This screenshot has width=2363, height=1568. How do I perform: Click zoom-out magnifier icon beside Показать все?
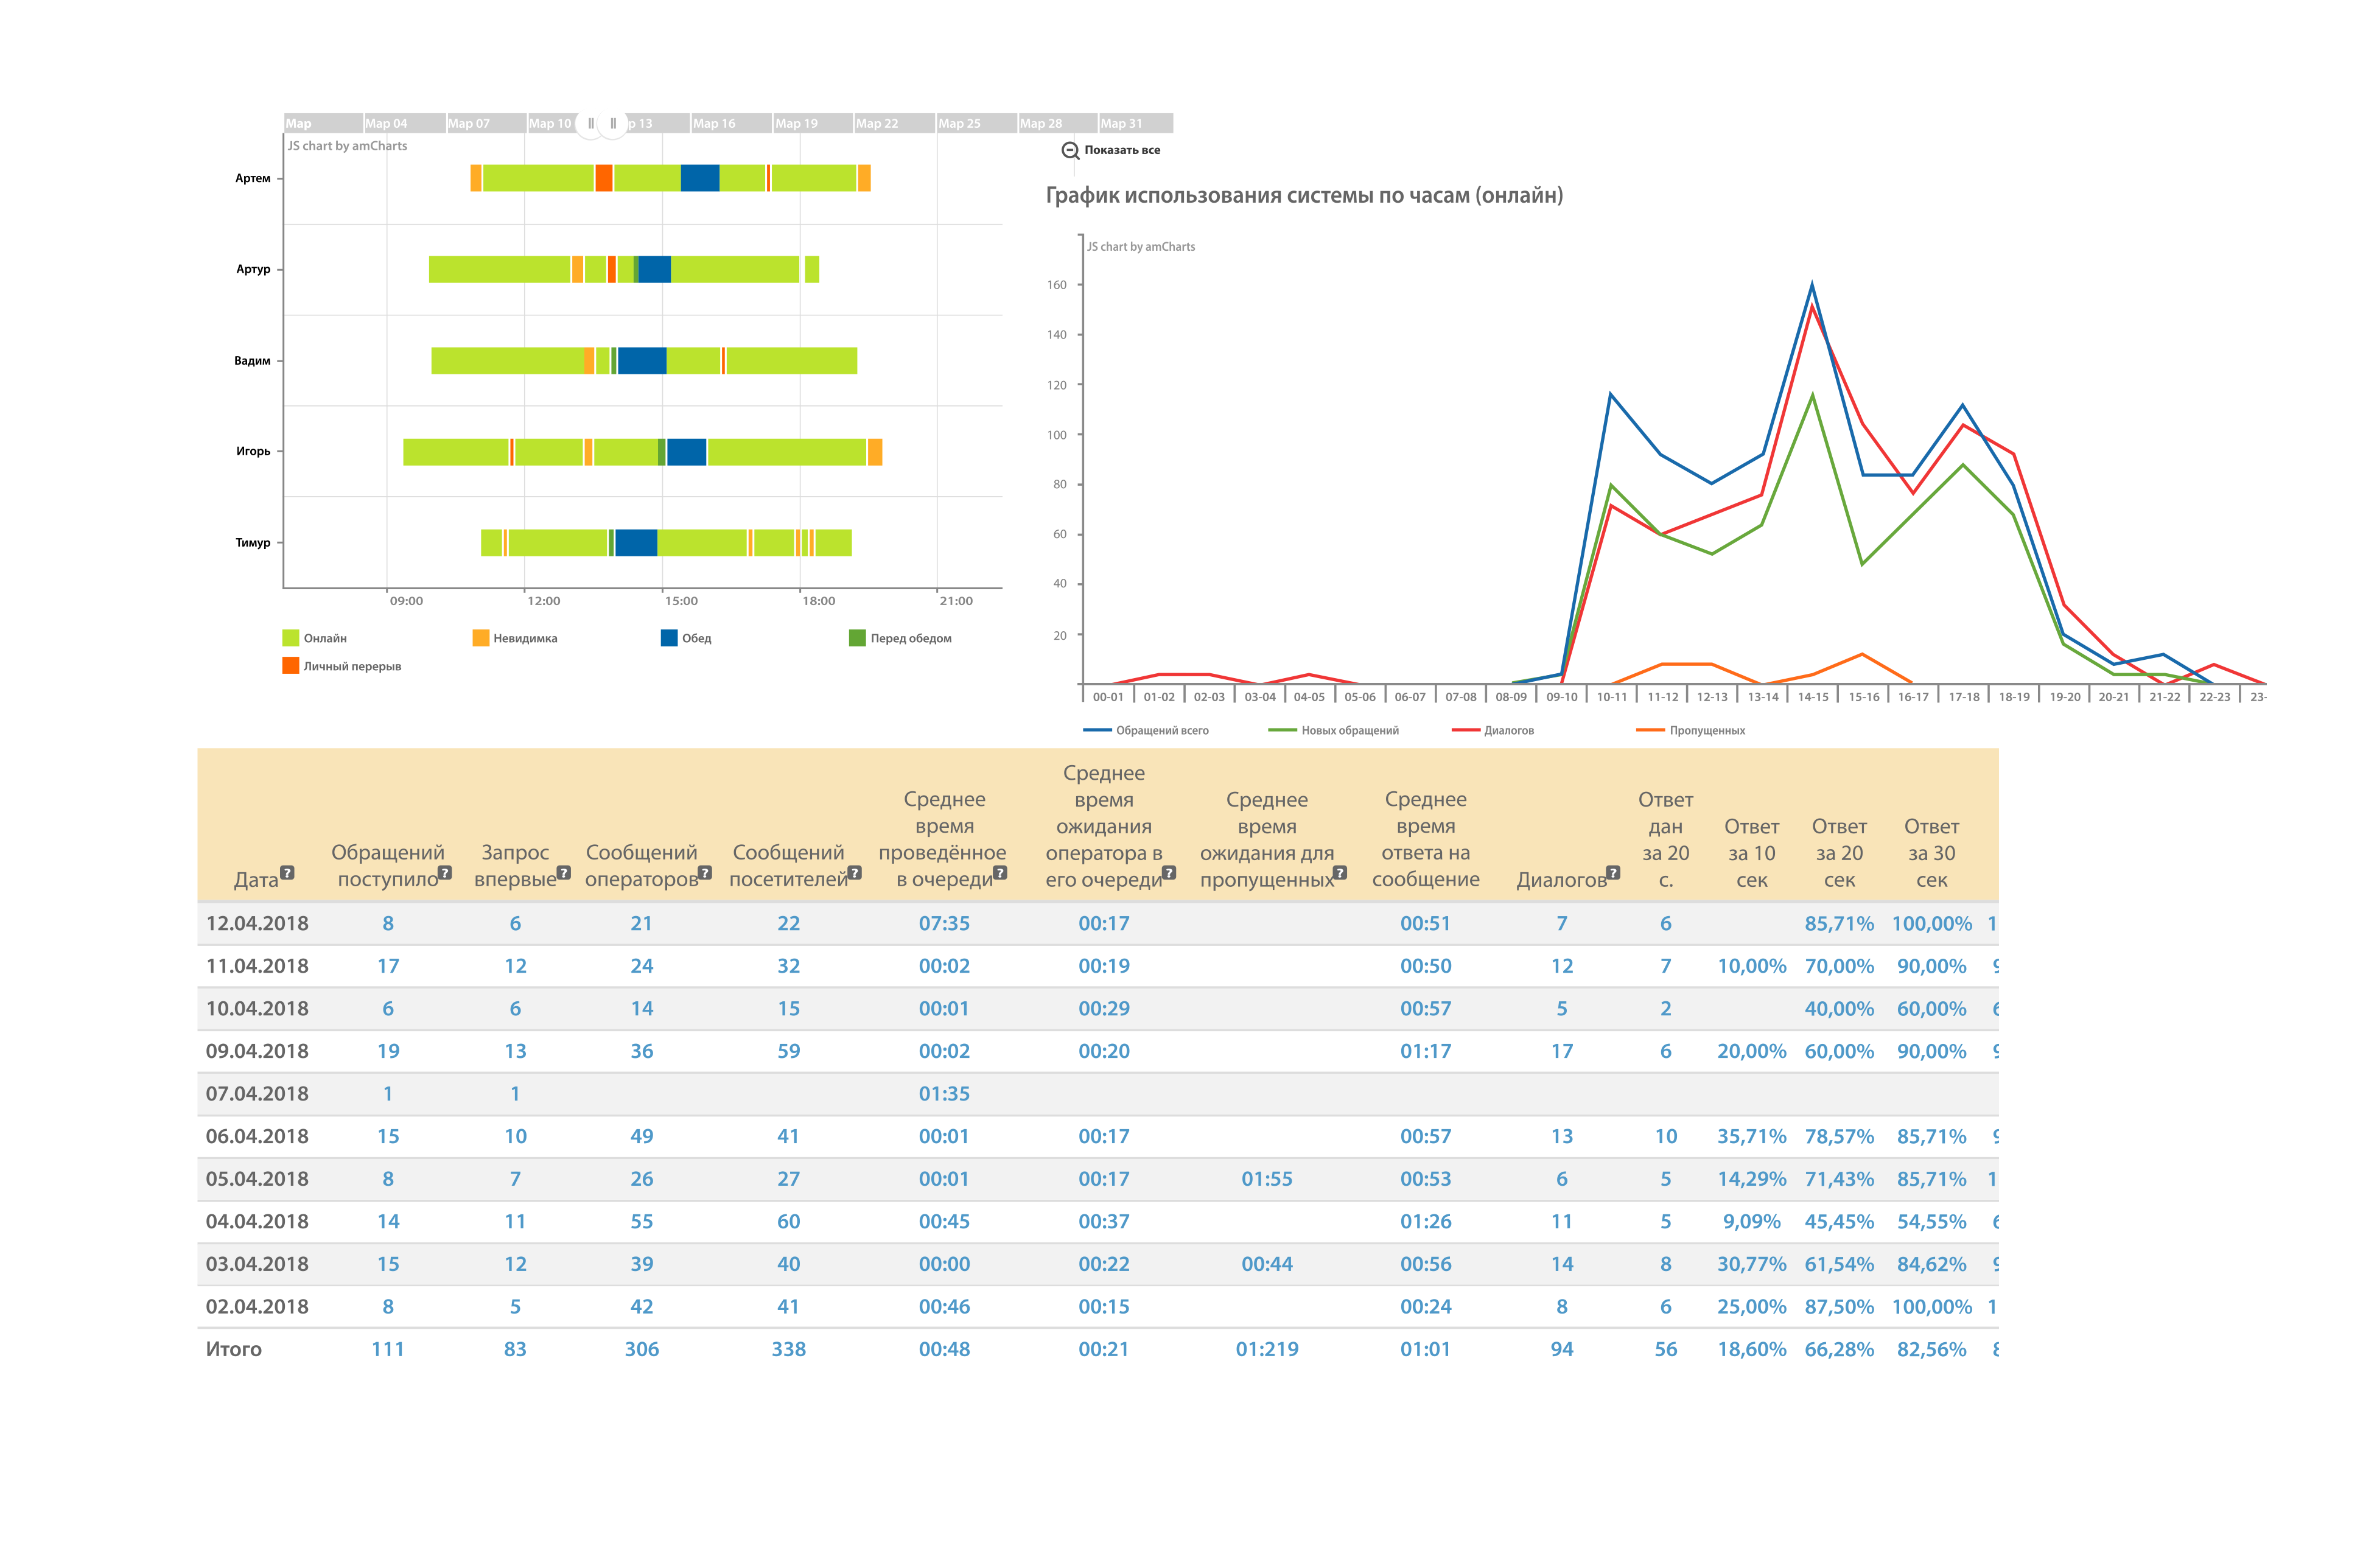tap(1069, 150)
